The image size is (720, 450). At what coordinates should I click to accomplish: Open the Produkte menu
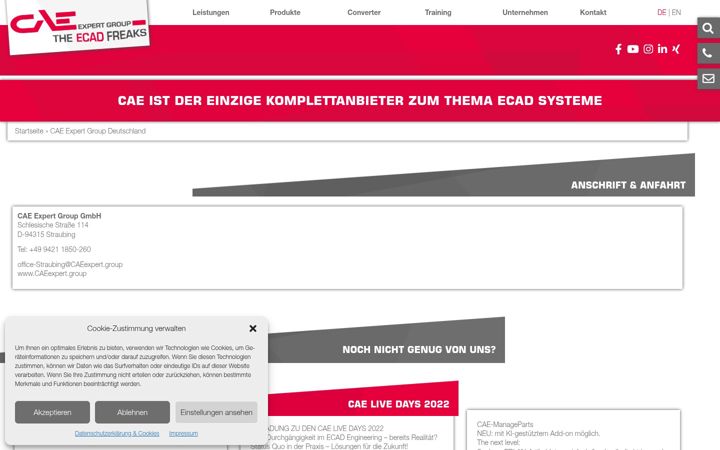[285, 12]
